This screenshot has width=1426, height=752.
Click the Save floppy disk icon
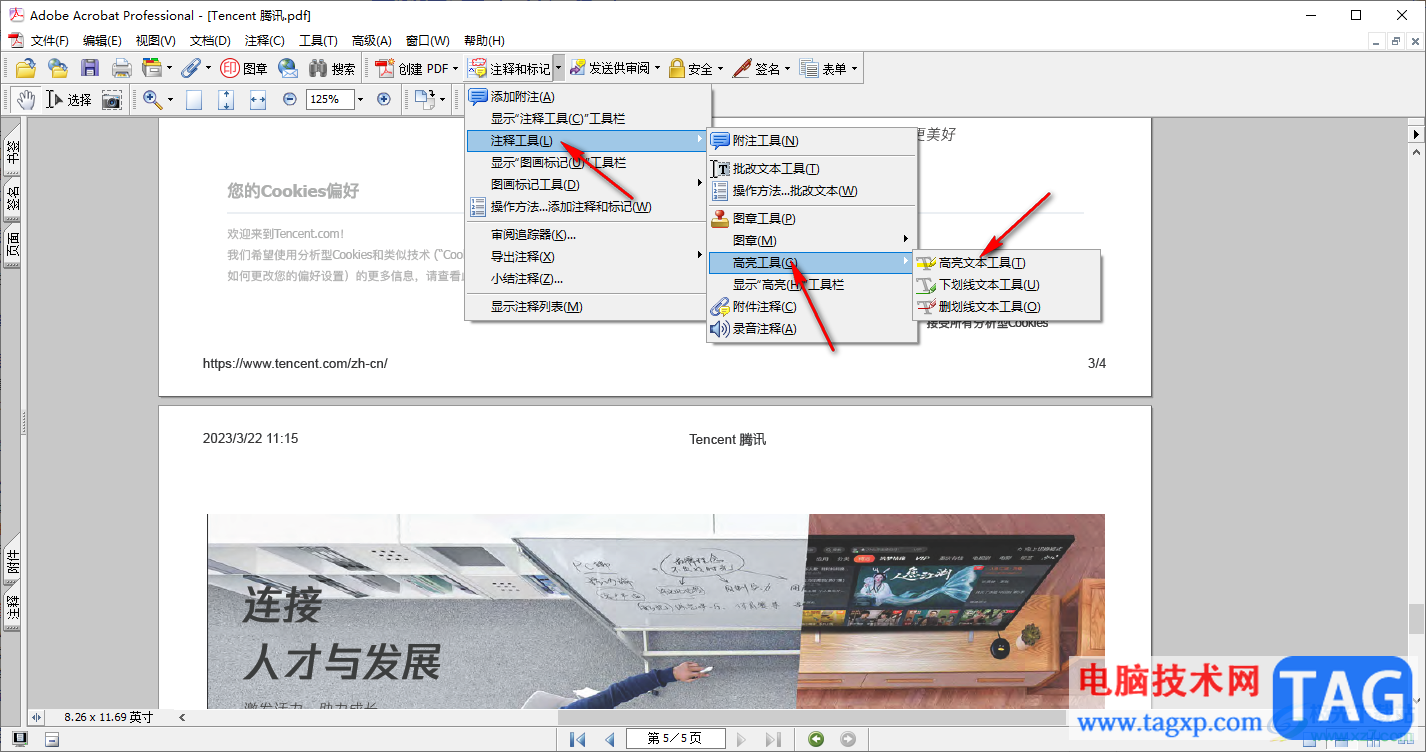pyautogui.click(x=90, y=68)
